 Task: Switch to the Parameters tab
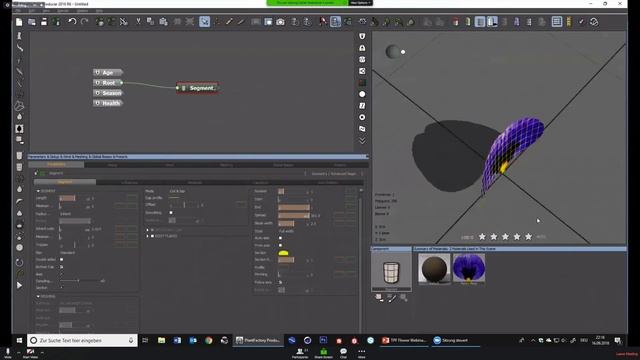[56, 164]
